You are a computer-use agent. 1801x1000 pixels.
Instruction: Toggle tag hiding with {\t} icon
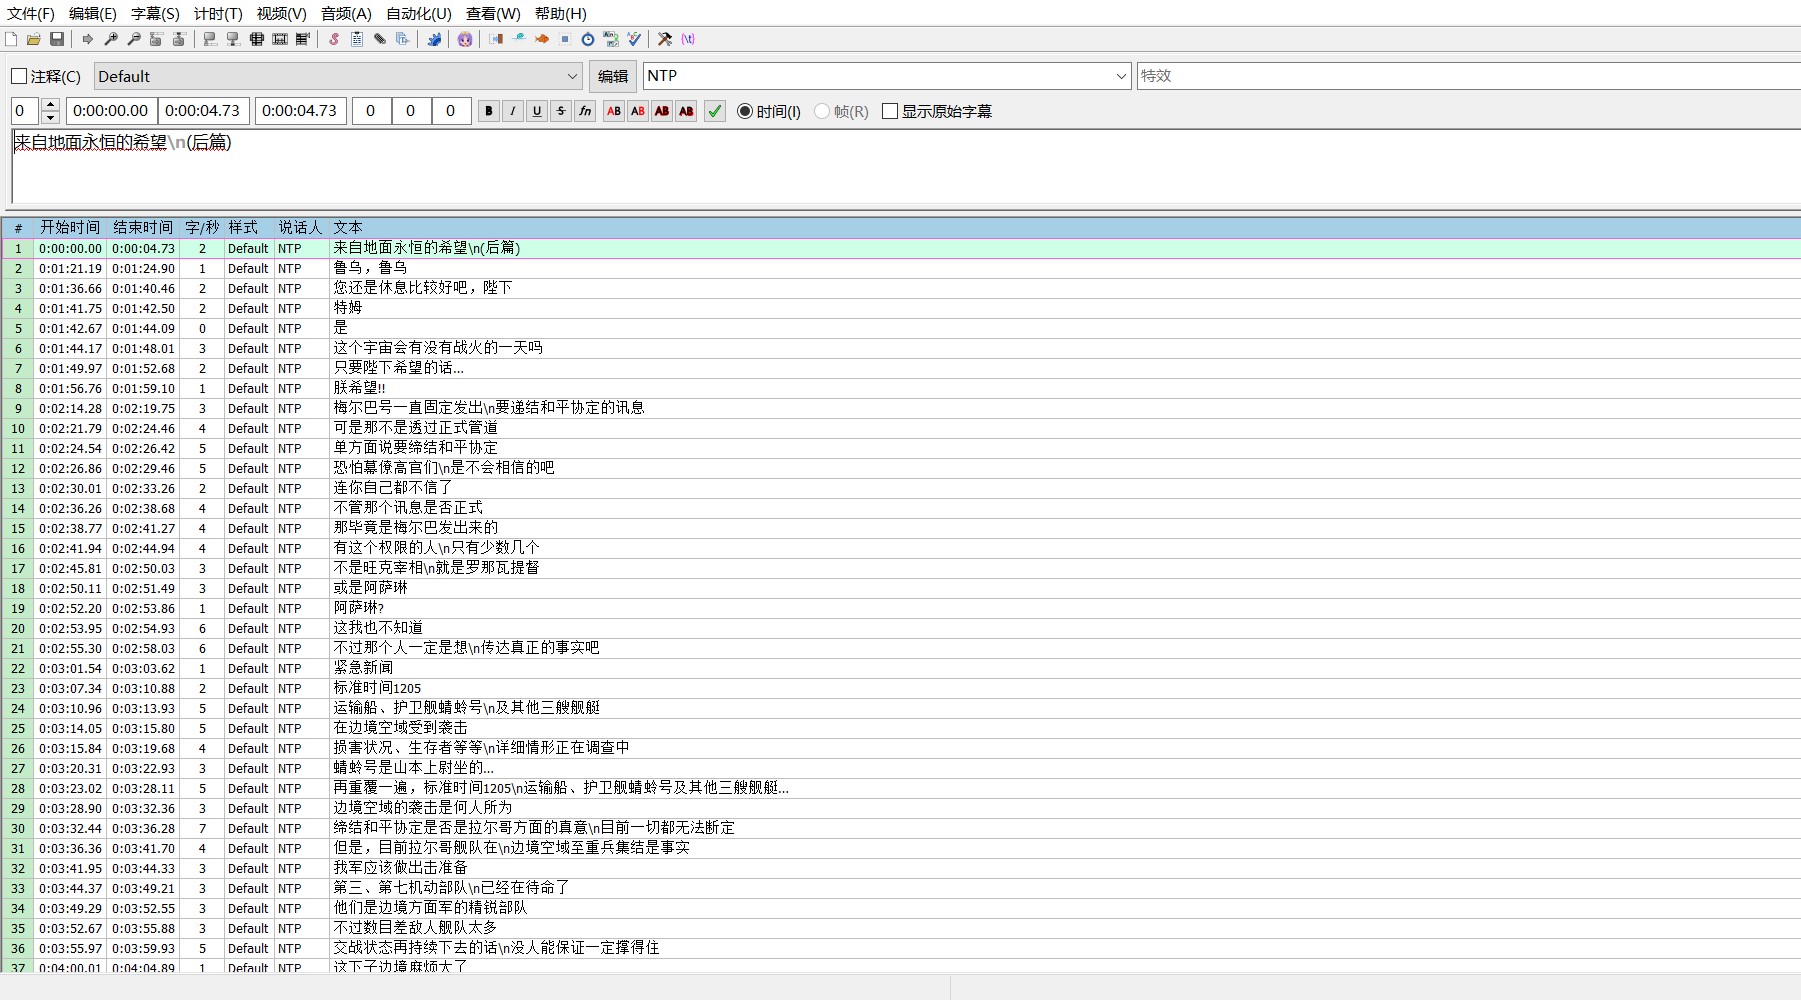(x=688, y=39)
